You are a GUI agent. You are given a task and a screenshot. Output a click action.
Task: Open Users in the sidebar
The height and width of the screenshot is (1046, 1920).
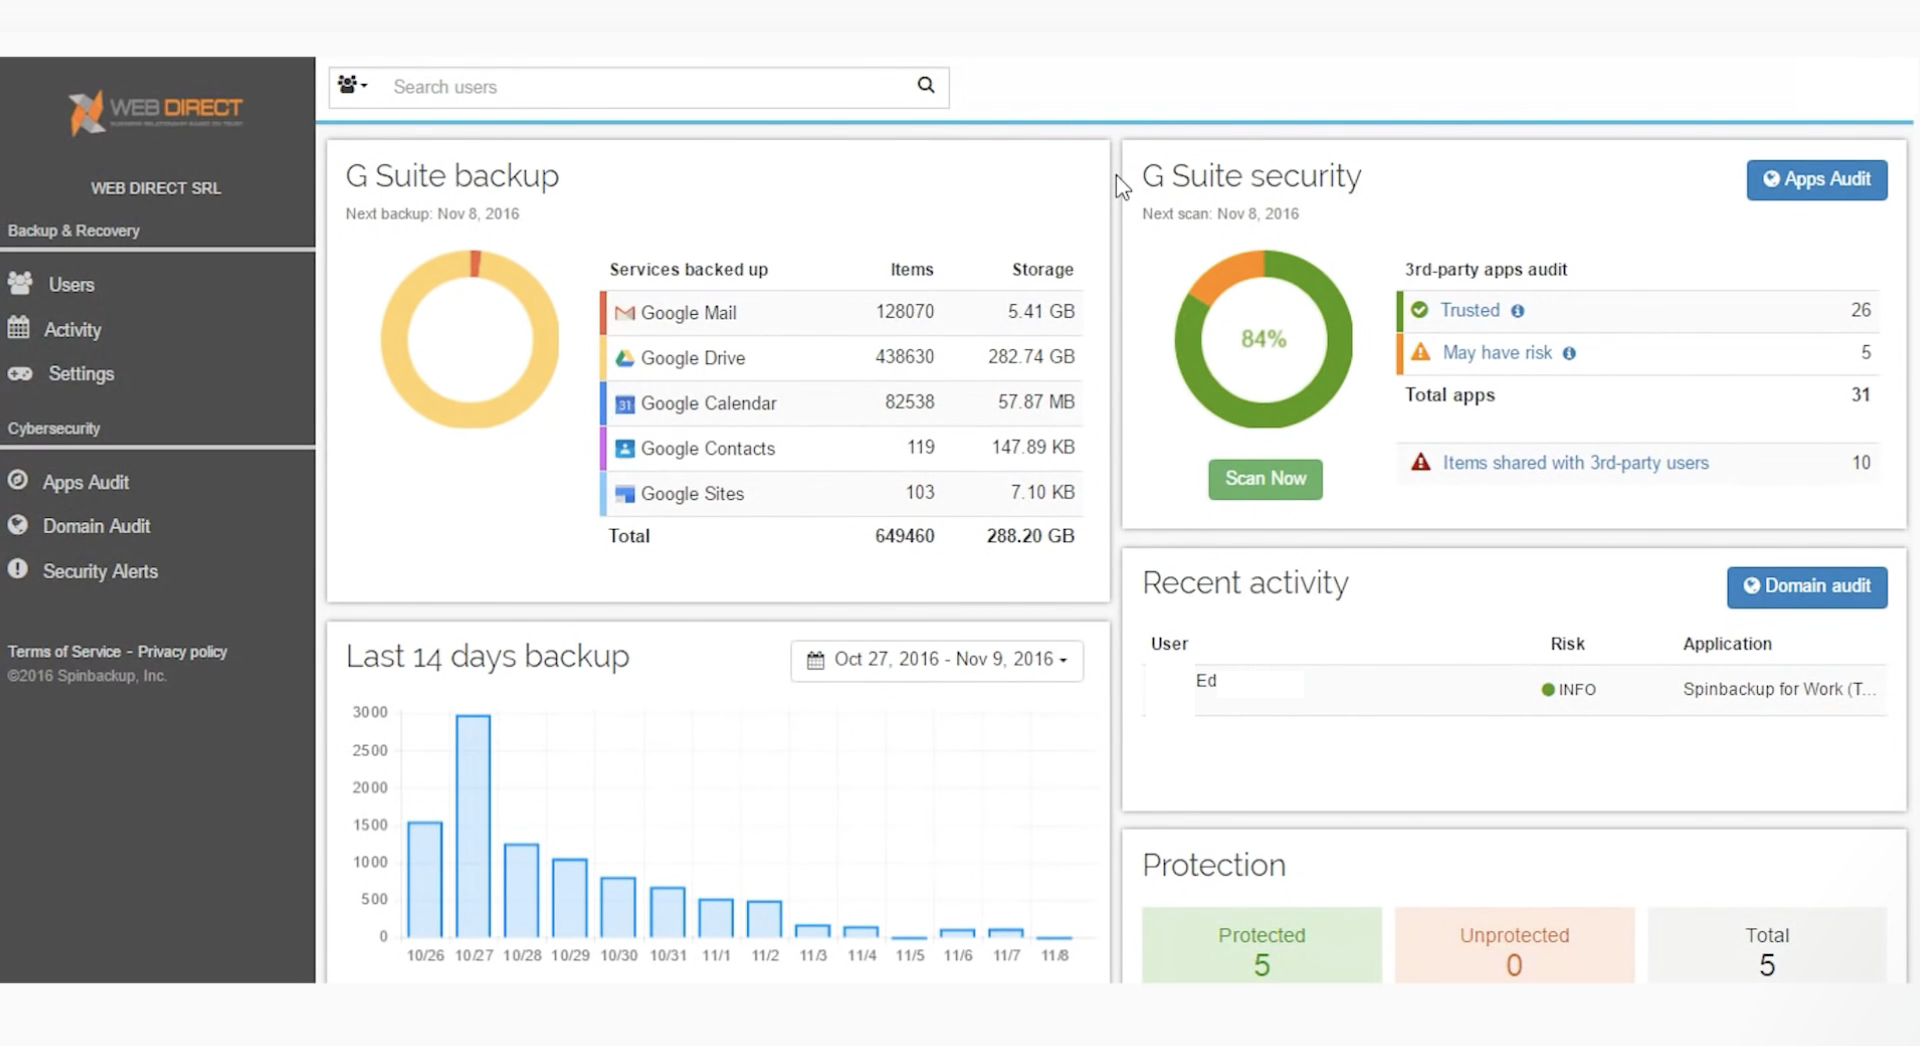click(71, 285)
